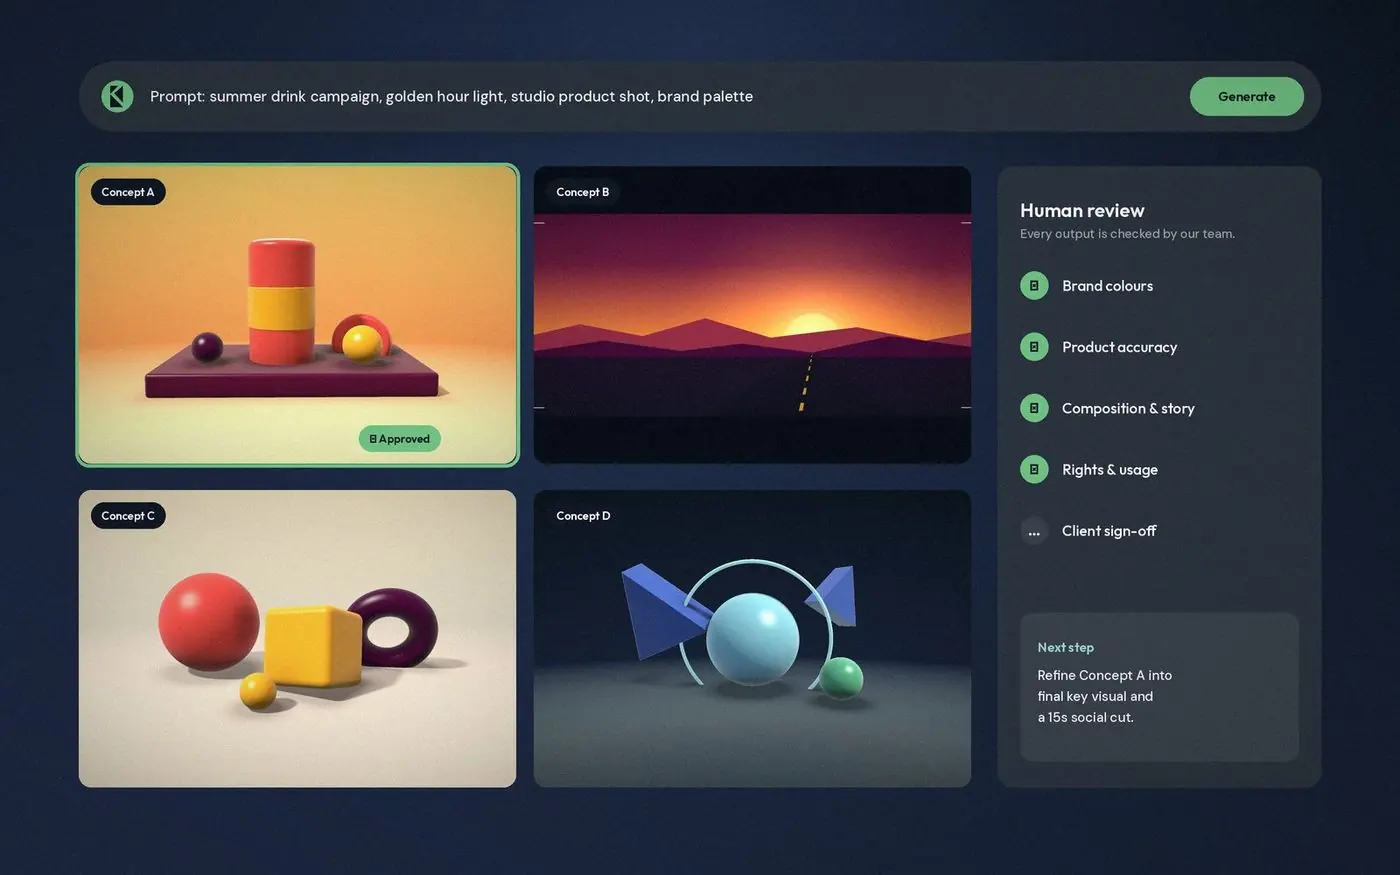The width and height of the screenshot is (1400, 875).
Task: Click the Next step heading
Action: click(1065, 647)
